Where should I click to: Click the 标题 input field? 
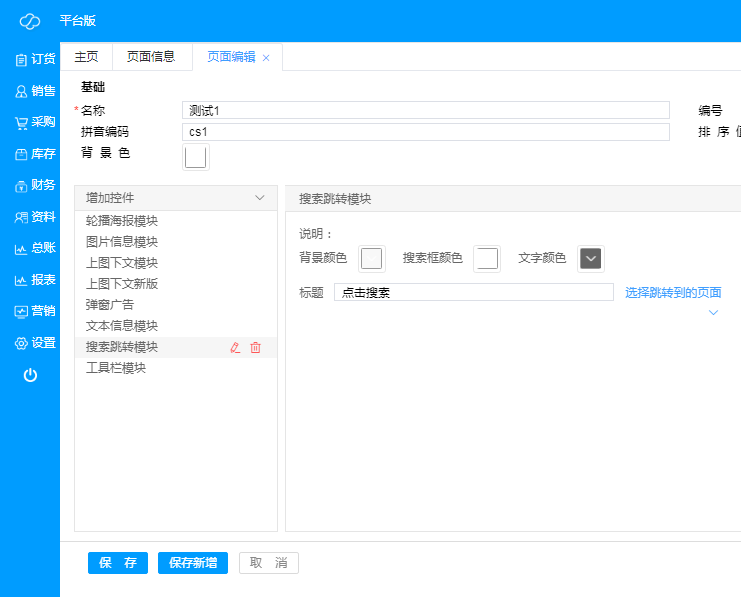473,293
